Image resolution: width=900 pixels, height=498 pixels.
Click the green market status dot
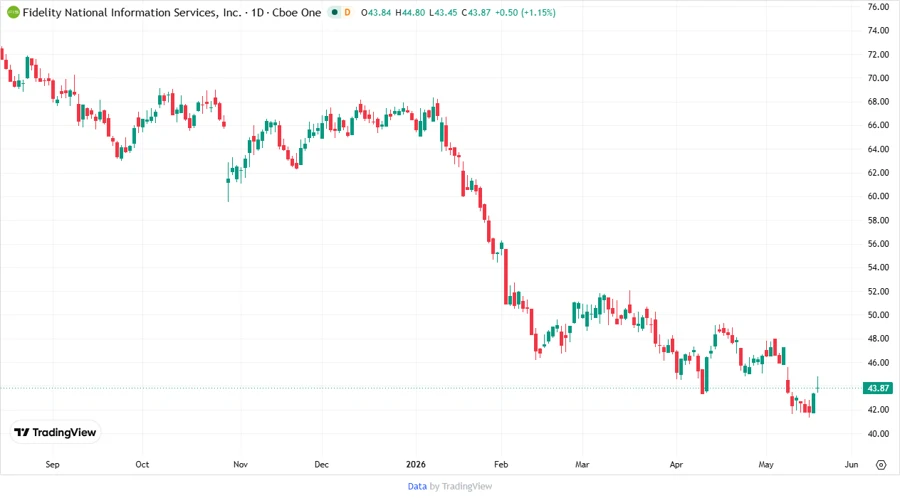335,12
